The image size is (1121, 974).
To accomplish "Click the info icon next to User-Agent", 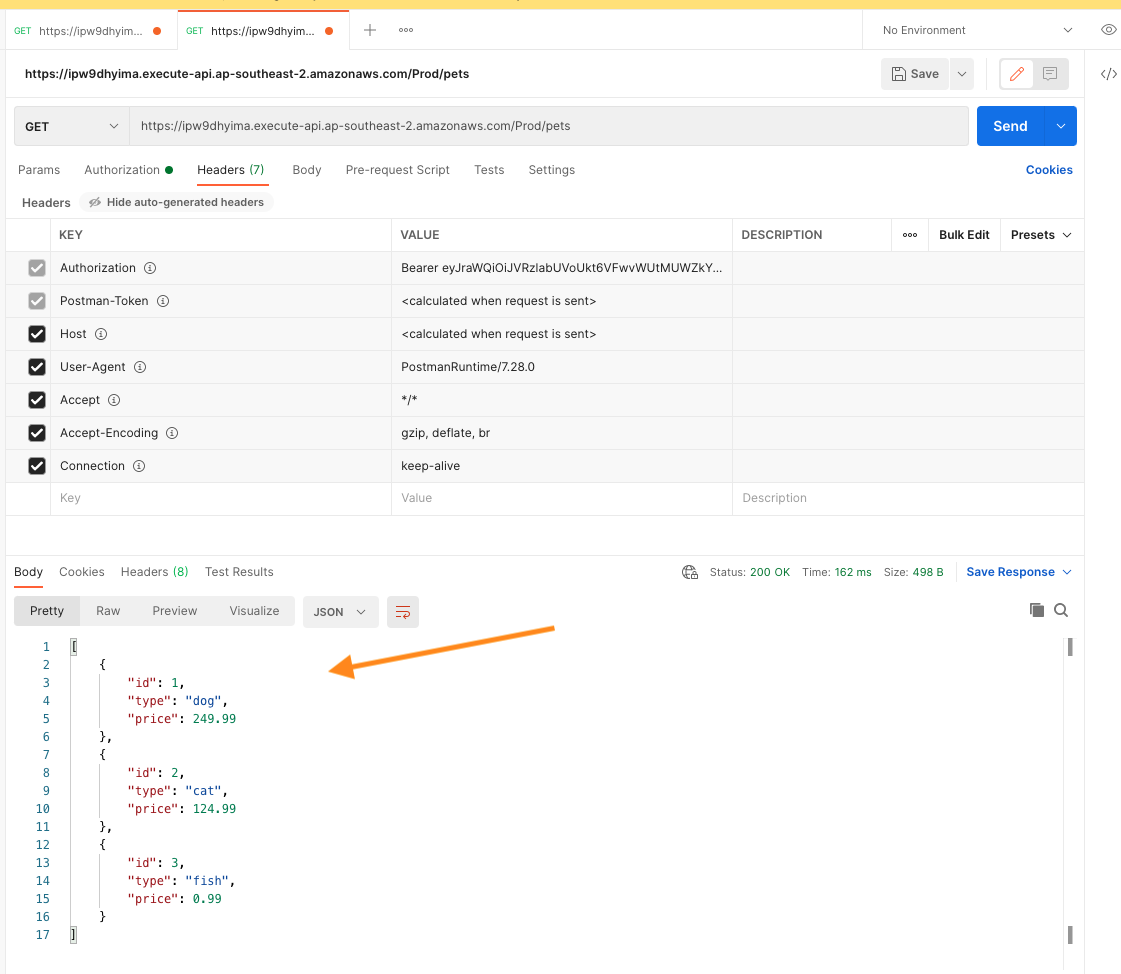I will 140,367.
